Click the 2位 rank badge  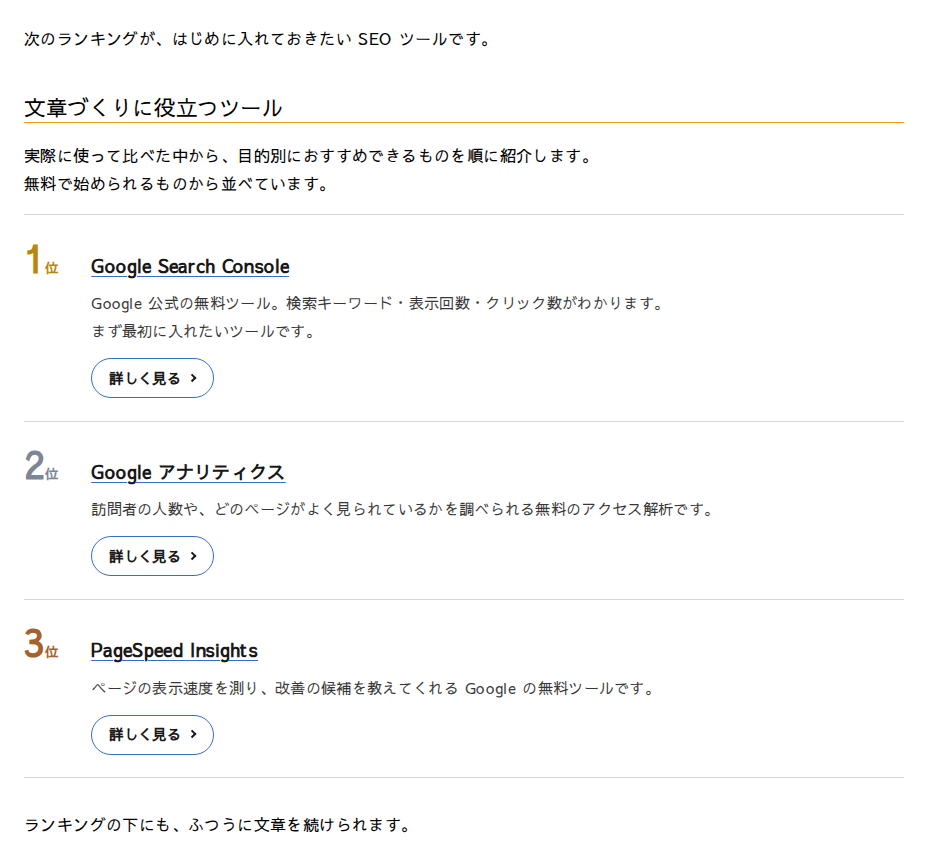(41, 466)
